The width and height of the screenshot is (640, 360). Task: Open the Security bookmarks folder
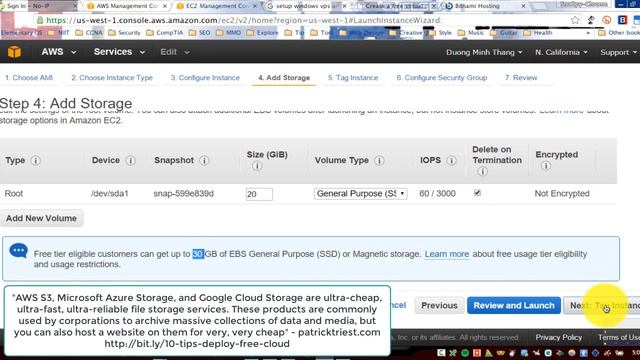[x=124, y=33]
